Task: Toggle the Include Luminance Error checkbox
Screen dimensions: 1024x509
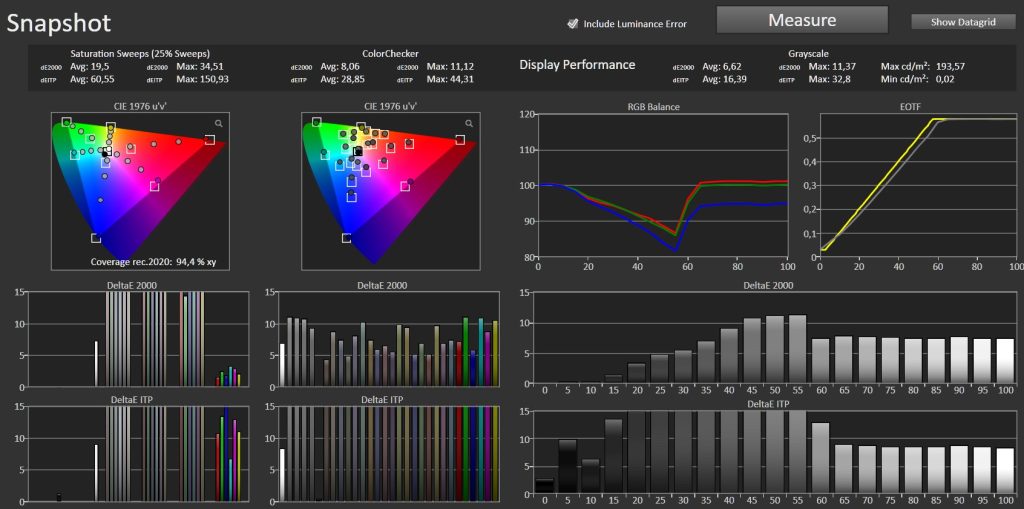Action: [x=573, y=23]
